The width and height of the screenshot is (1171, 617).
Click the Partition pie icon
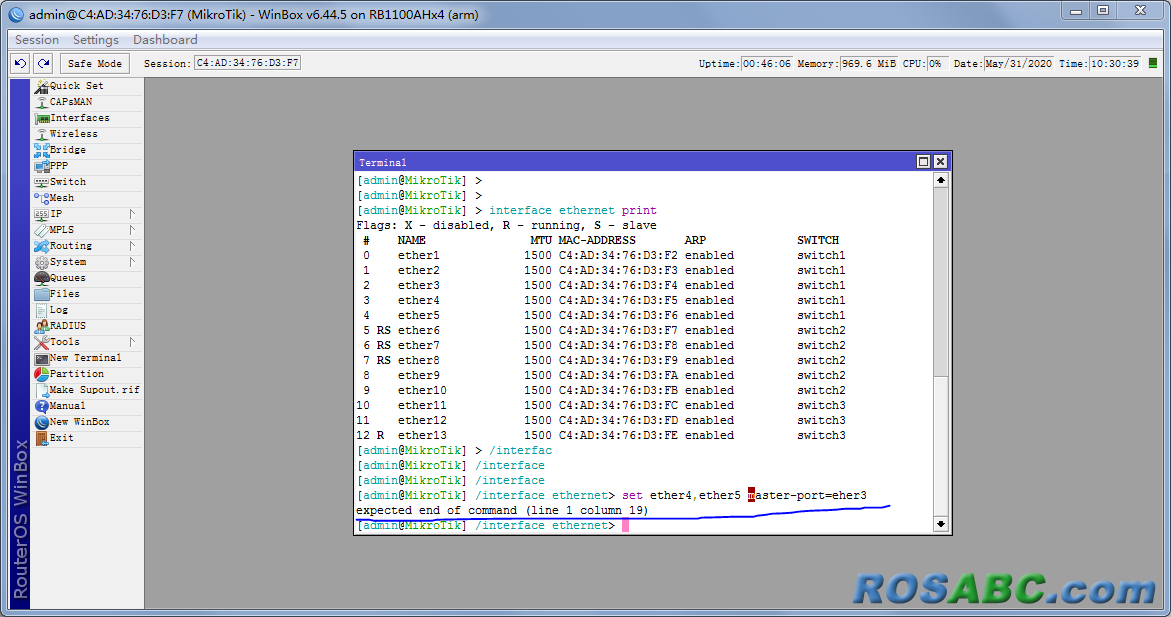pyautogui.click(x=41, y=374)
